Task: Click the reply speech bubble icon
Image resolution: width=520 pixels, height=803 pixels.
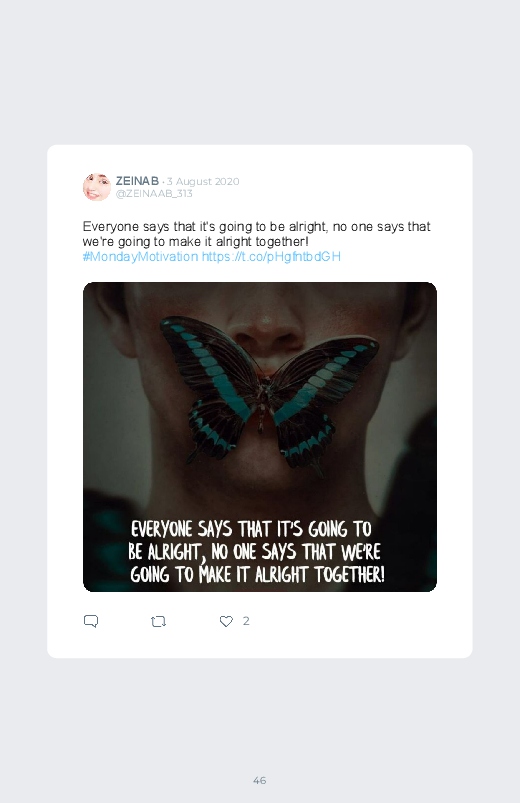Action: point(91,621)
